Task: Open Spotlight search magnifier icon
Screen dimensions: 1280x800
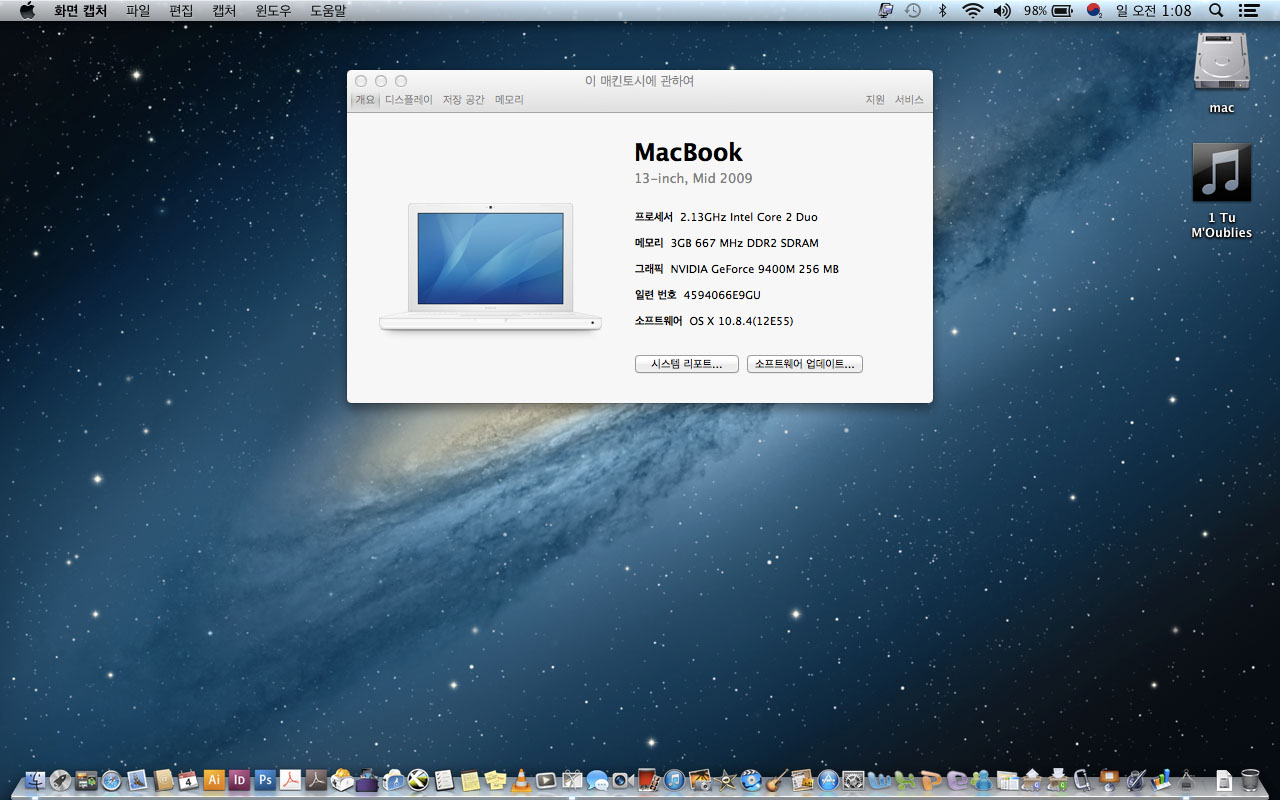Action: coord(1216,10)
